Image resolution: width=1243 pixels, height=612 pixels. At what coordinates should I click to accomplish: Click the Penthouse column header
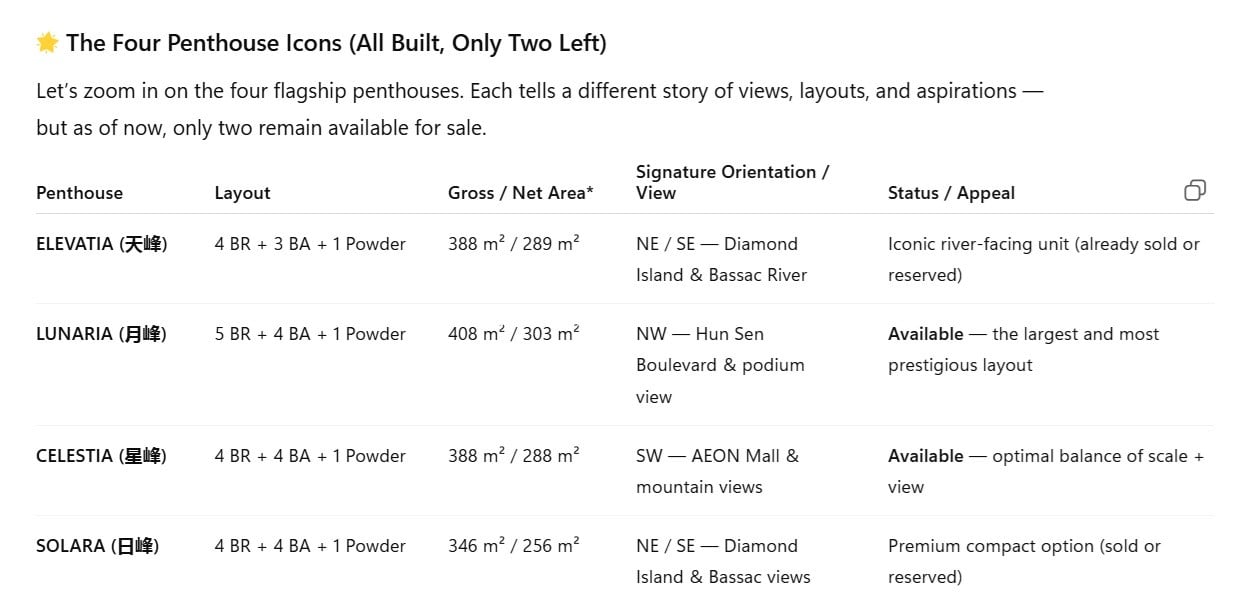80,193
